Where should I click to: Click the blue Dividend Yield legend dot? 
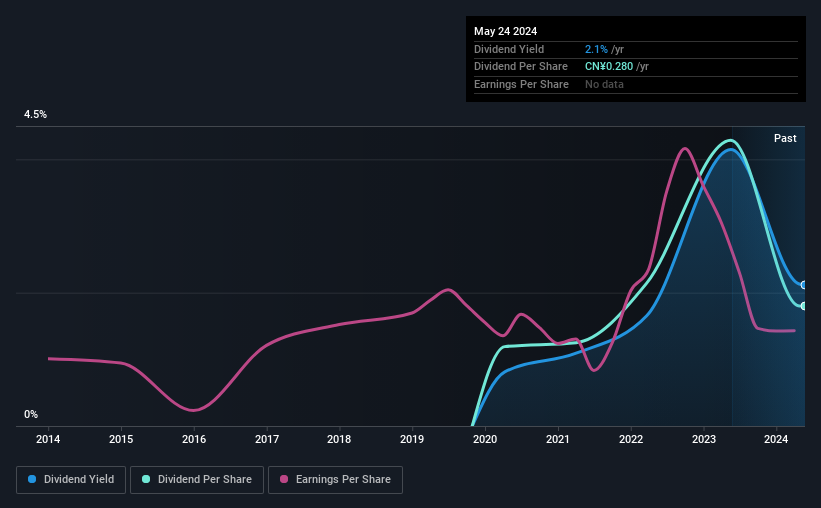[32, 479]
